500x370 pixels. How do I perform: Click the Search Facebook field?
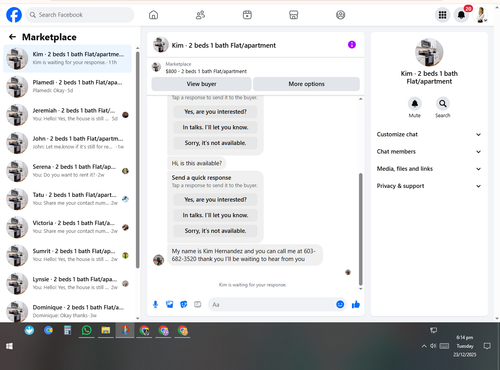pos(80,15)
